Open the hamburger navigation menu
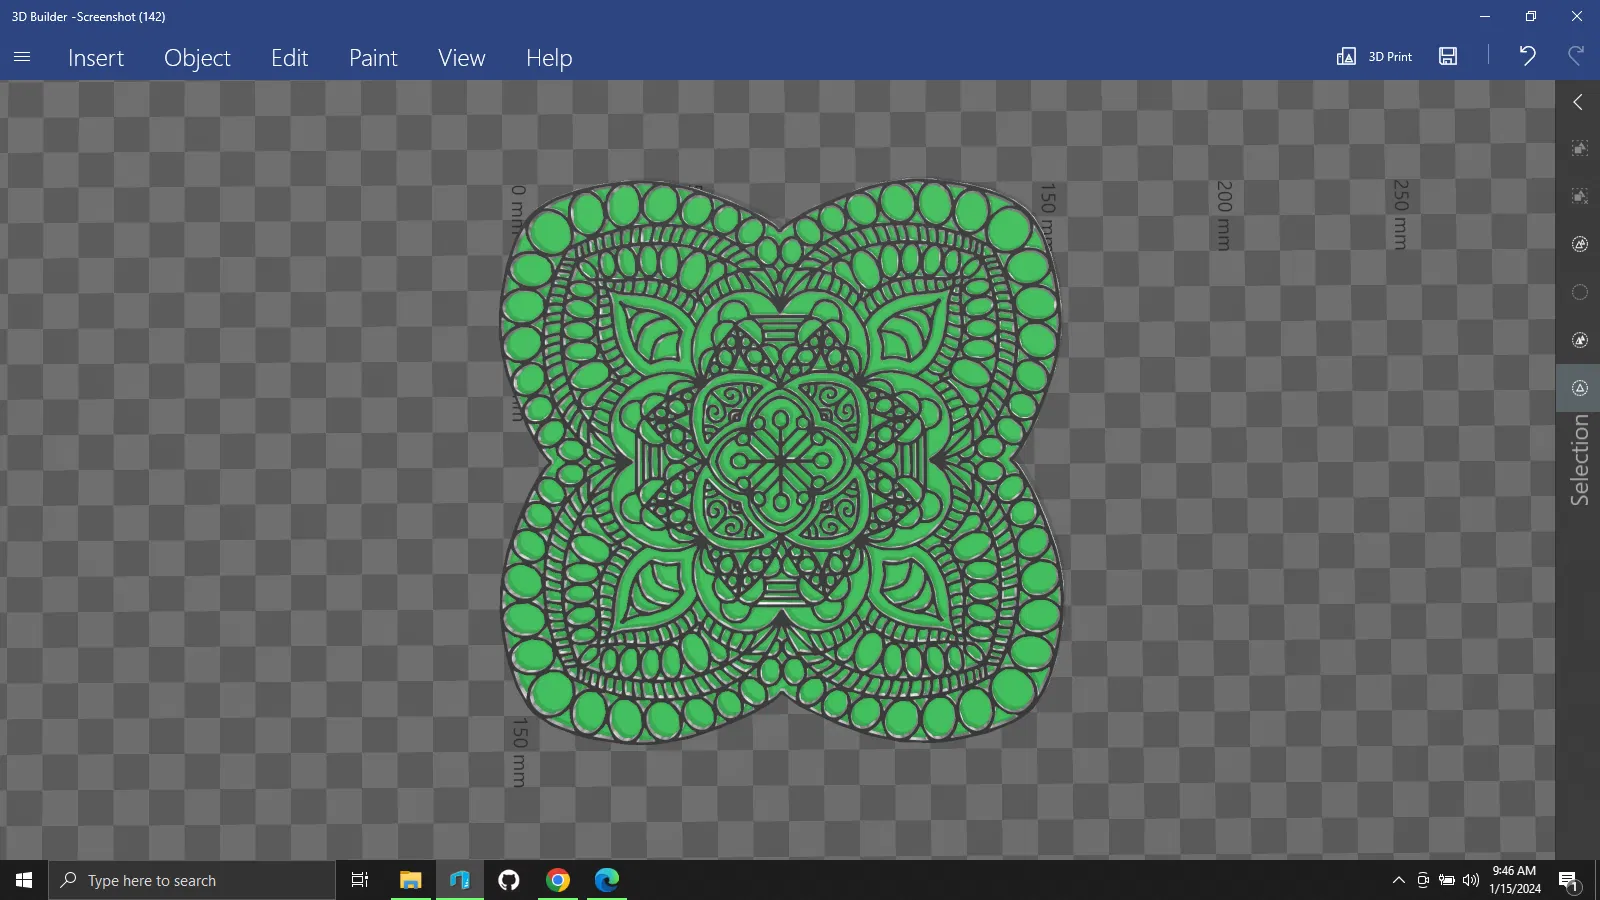 tap(22, 57)
